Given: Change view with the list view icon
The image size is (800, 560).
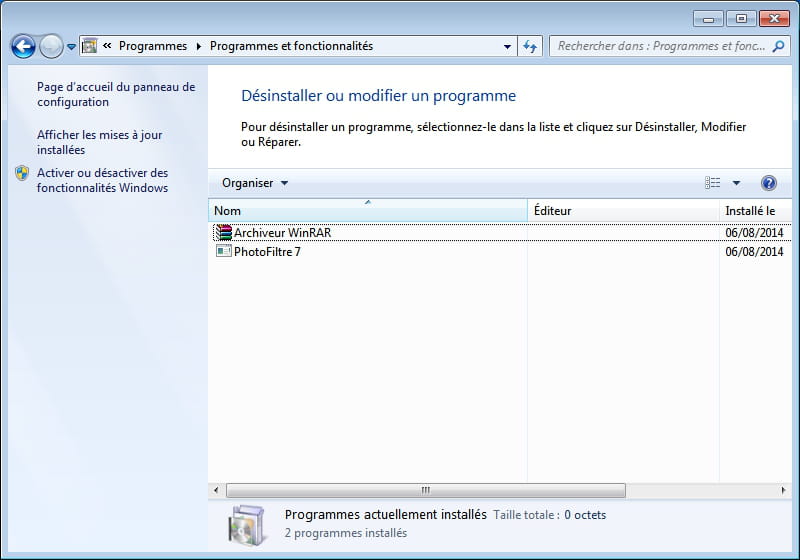Looking at the screenshot, I should pos(712,183).
